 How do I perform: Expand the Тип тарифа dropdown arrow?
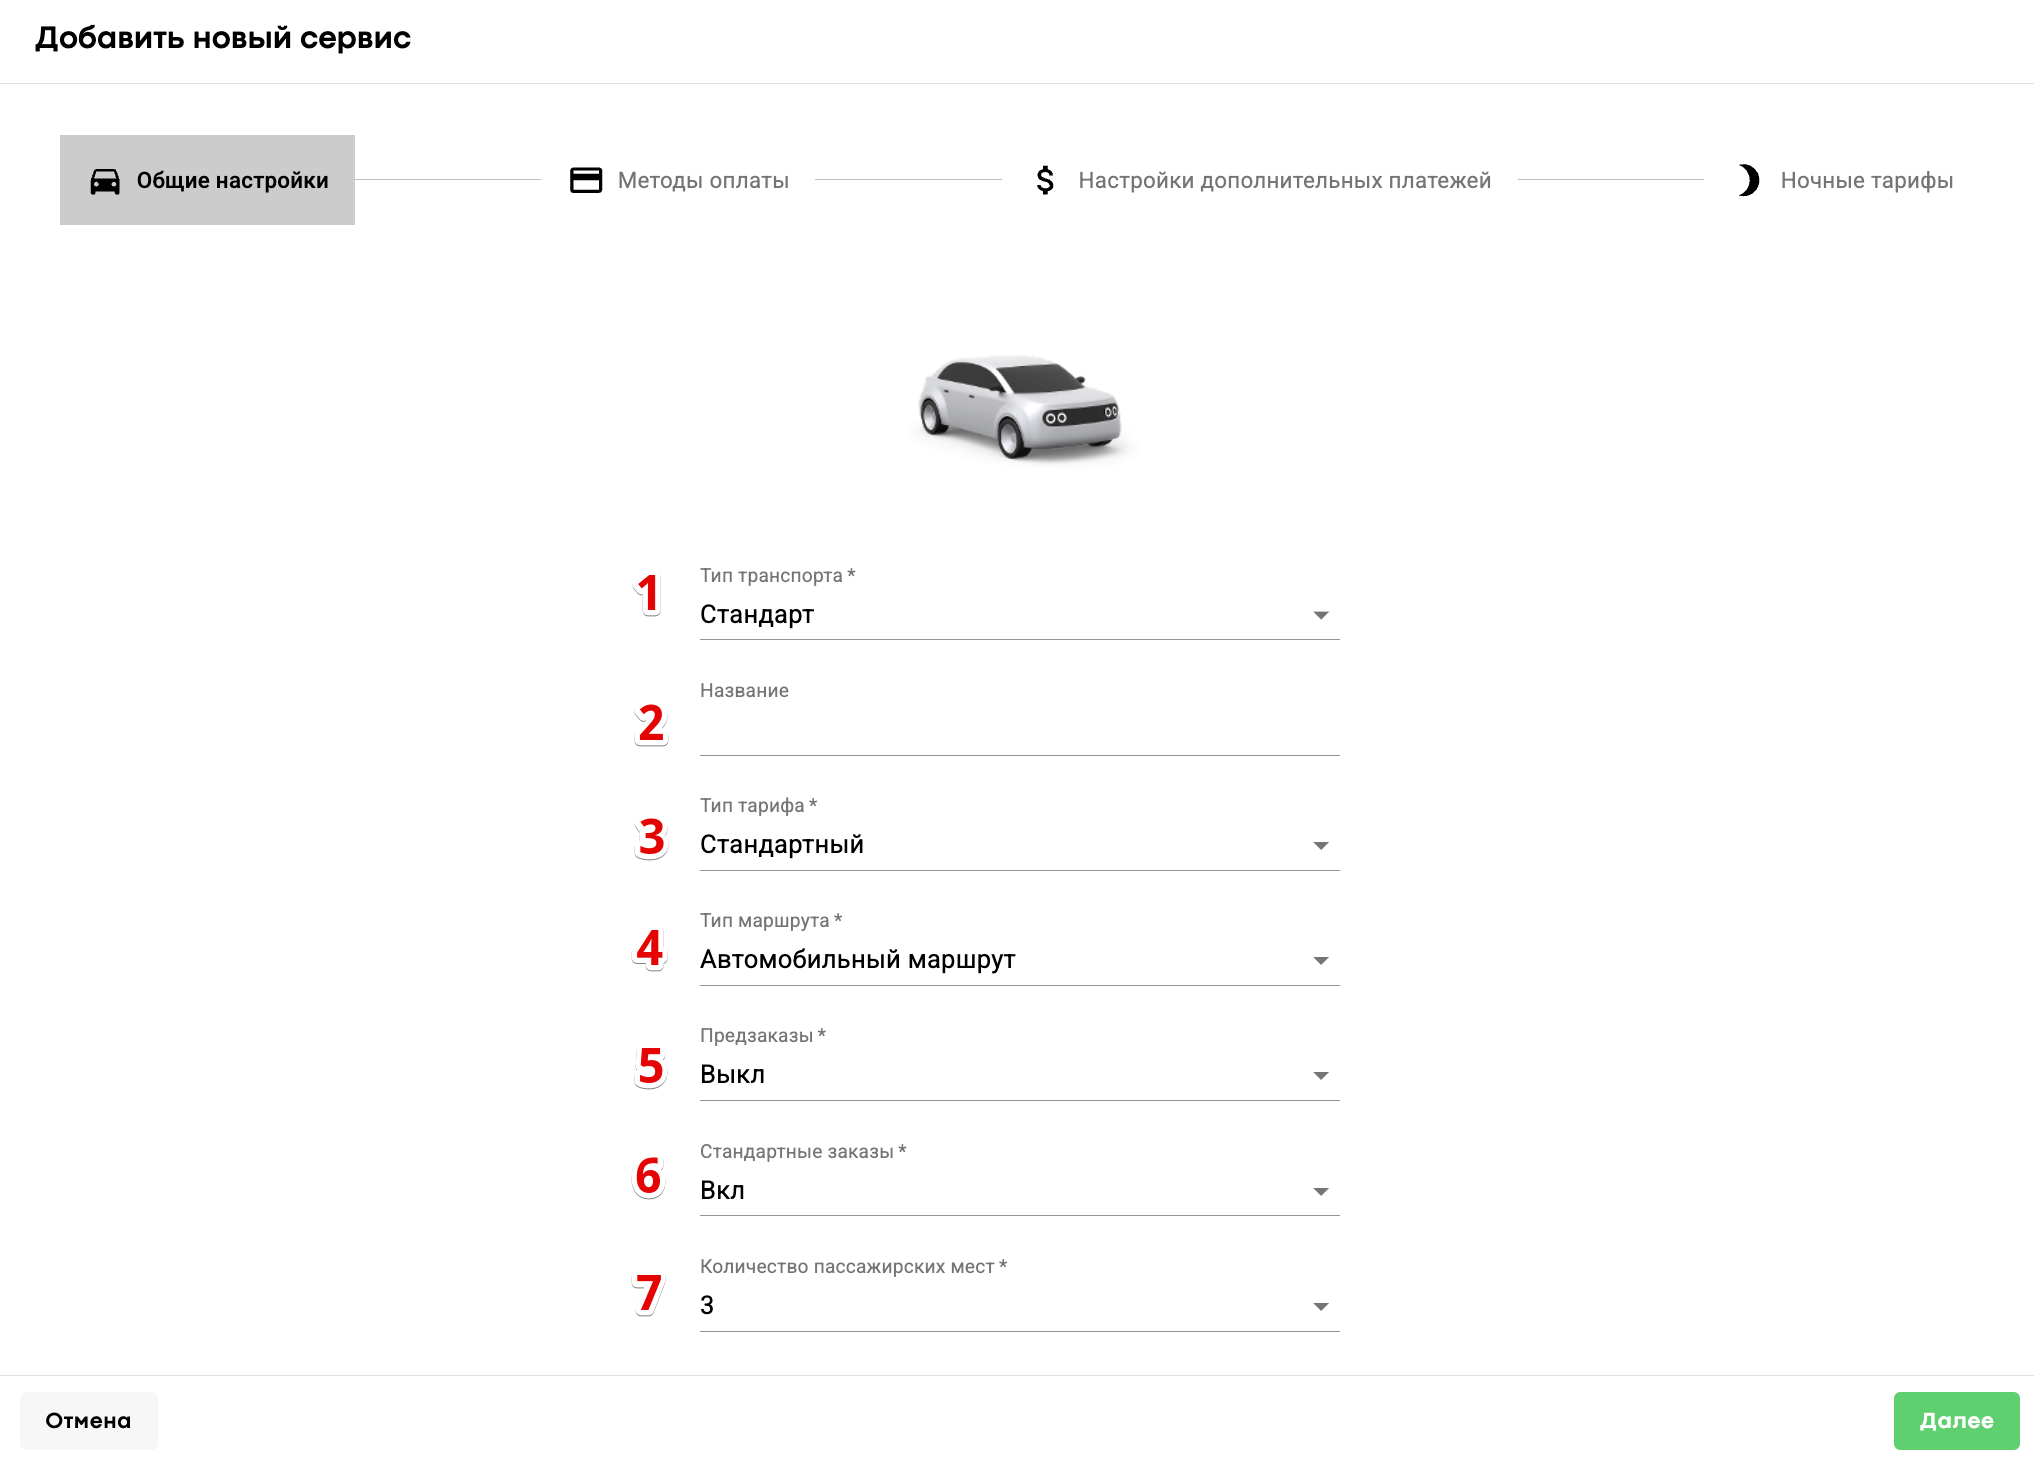click(1320, 846)
